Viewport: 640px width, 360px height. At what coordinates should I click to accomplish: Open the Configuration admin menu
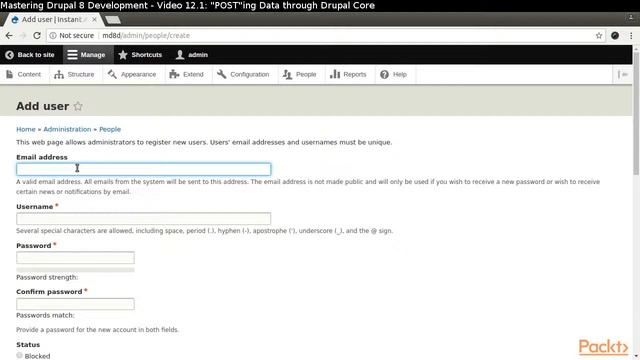(243, 74)
